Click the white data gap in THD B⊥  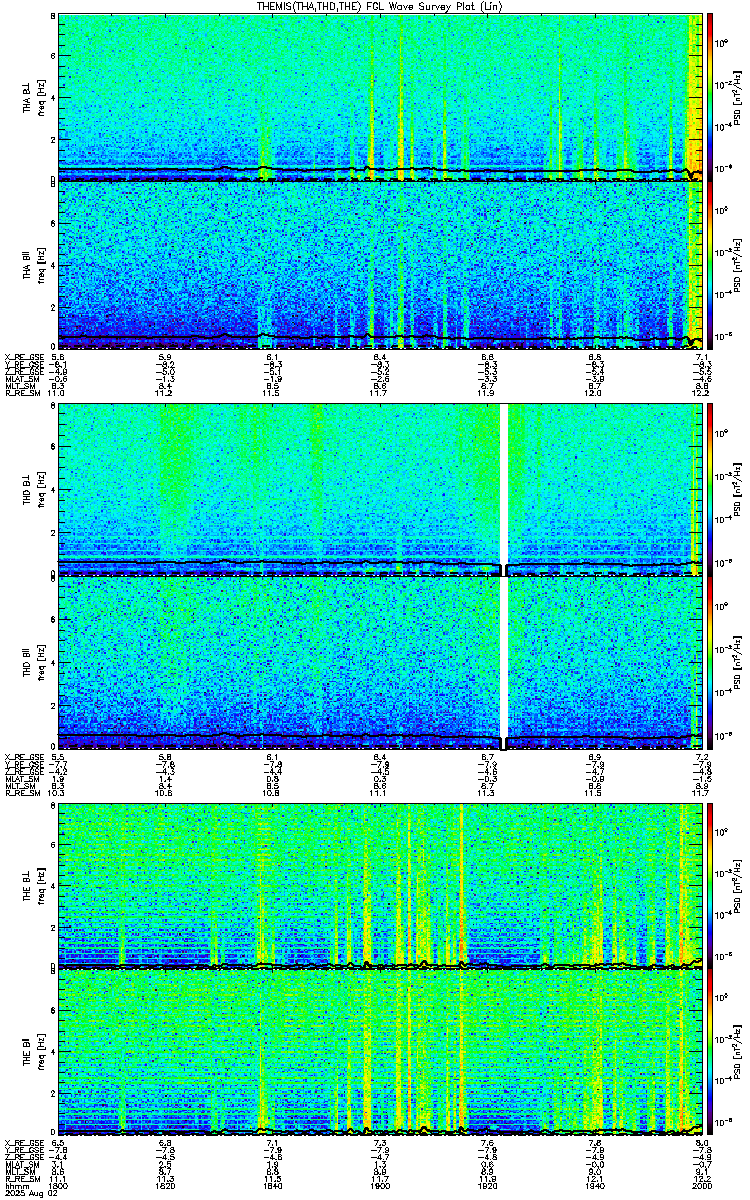504,485
